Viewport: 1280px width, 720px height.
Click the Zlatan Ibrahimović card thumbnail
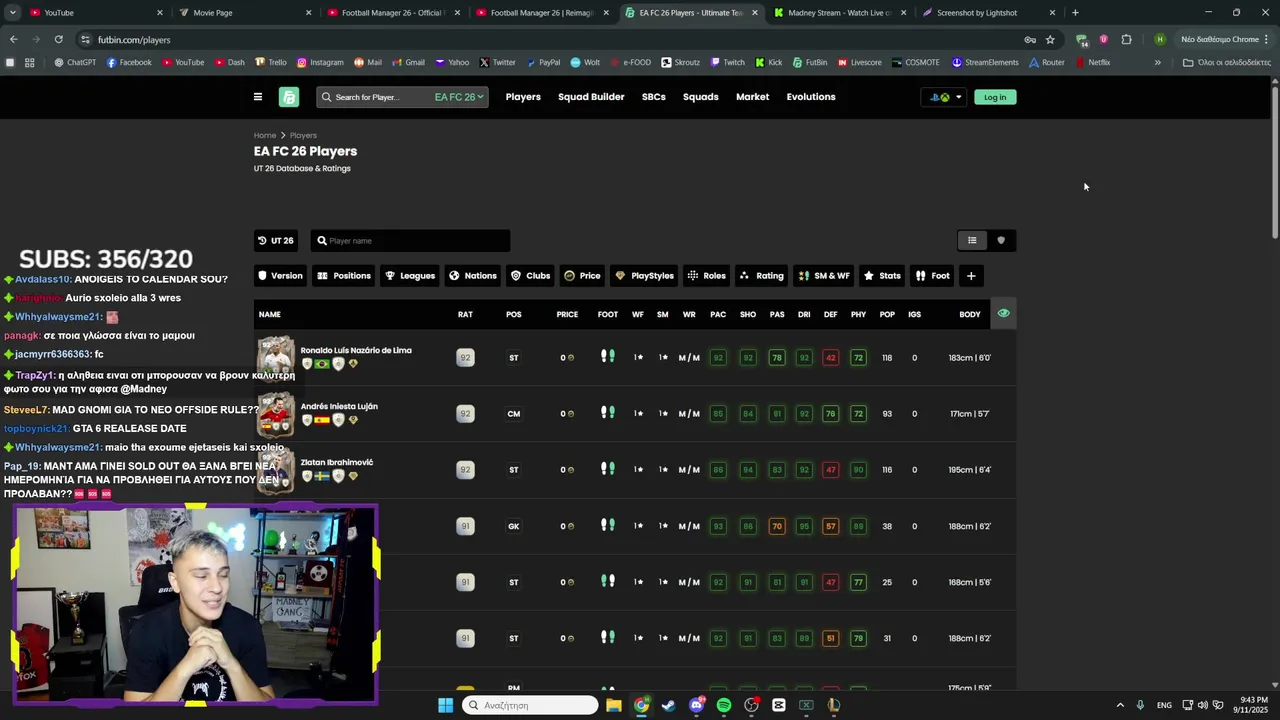276,470
